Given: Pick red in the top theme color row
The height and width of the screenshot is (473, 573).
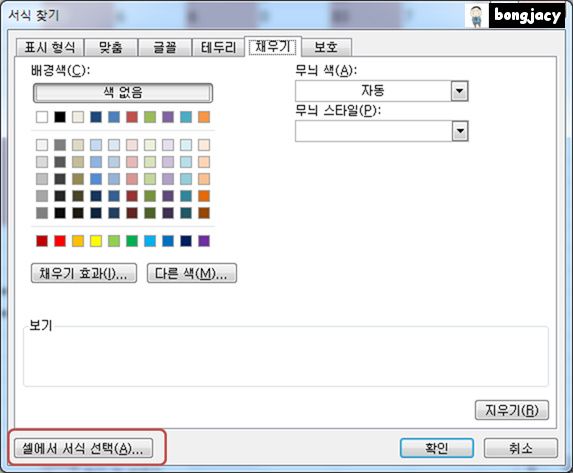Looking at the screenshot, I should point(132,117).
